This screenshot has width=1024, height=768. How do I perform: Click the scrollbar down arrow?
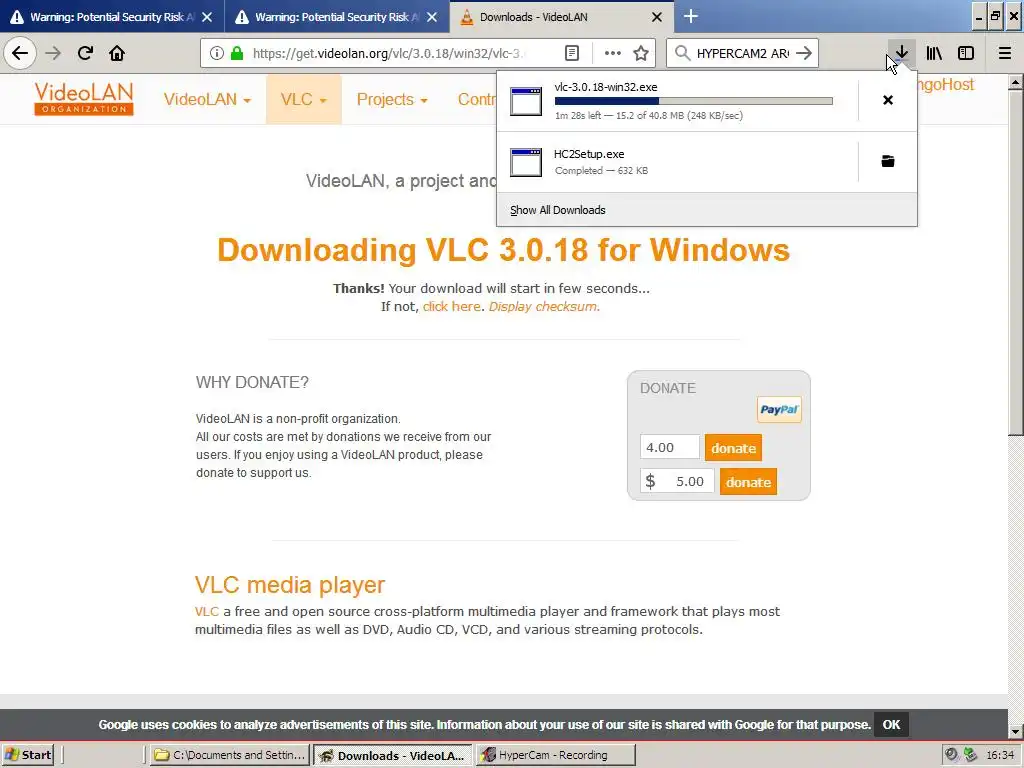1016,731
